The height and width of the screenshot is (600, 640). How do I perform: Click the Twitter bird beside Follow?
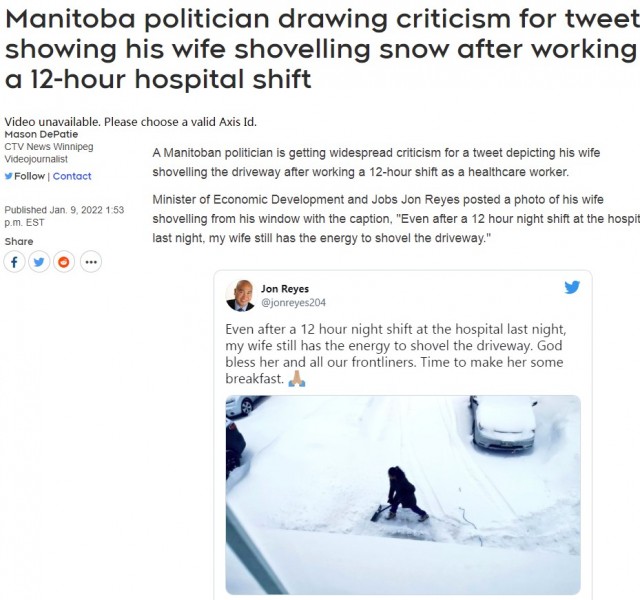pos(9,176)
